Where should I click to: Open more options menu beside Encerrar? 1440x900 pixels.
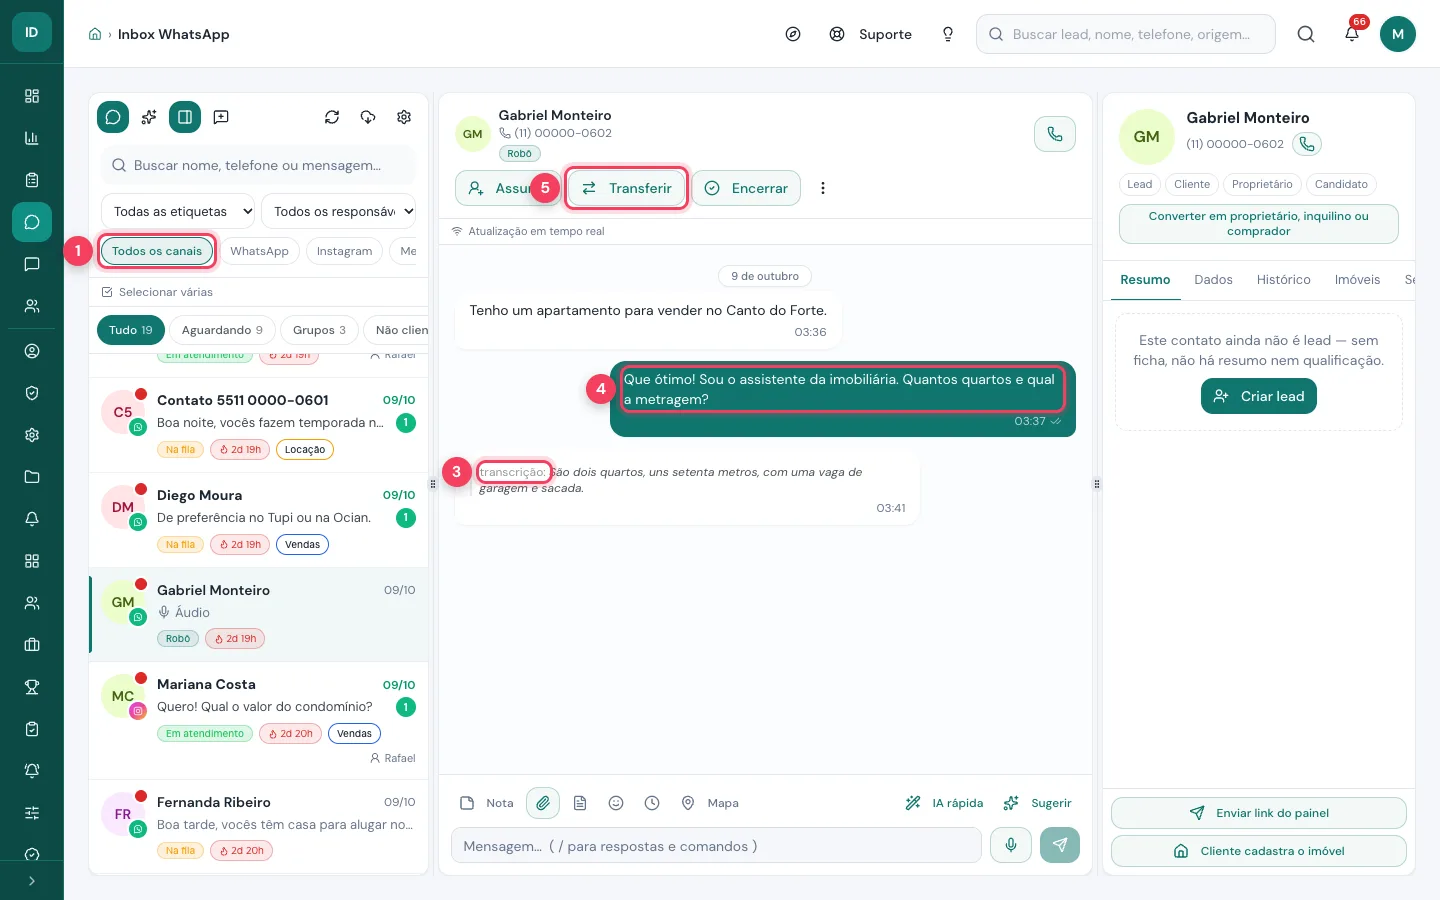point(823,188)
